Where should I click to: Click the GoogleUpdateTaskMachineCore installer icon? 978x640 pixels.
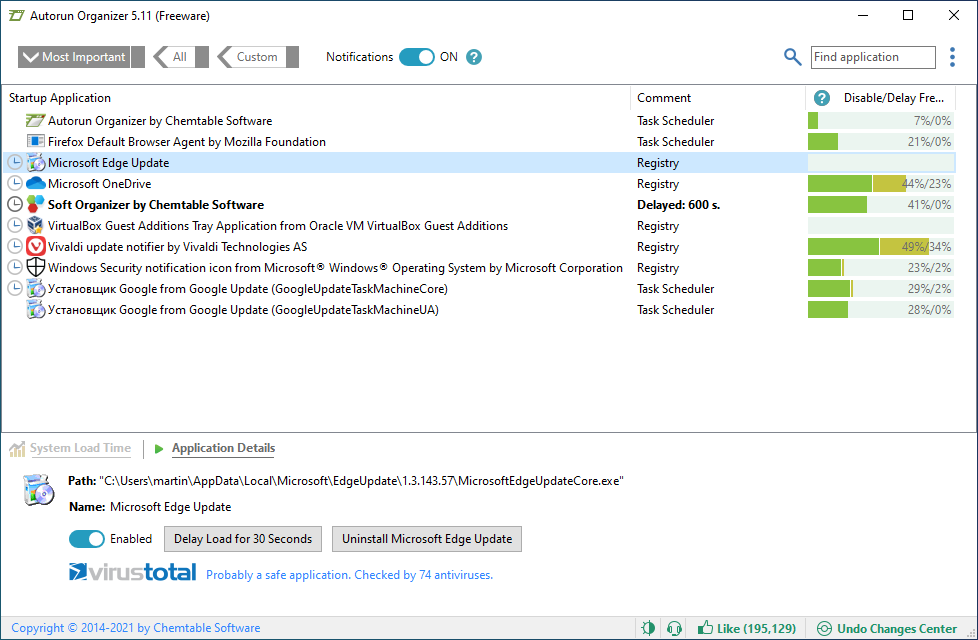pos(36,288)
